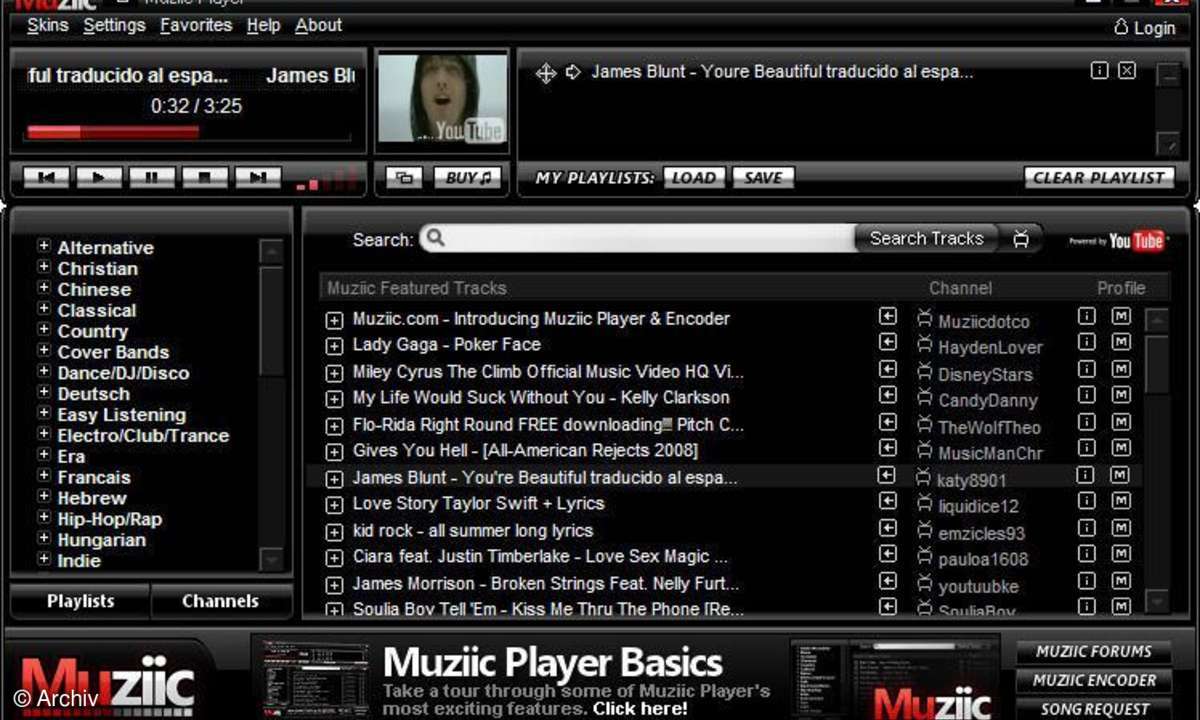Click the TV icon next to Search Tracks
This screenshot has height=720, width=1200.
click(1021, 239)
